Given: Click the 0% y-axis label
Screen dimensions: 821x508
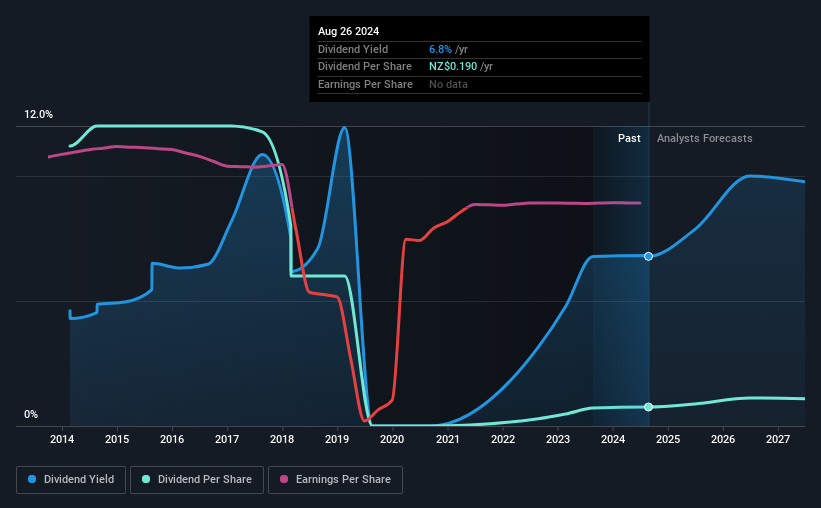Looking at the screenshot, I should 31,414.
